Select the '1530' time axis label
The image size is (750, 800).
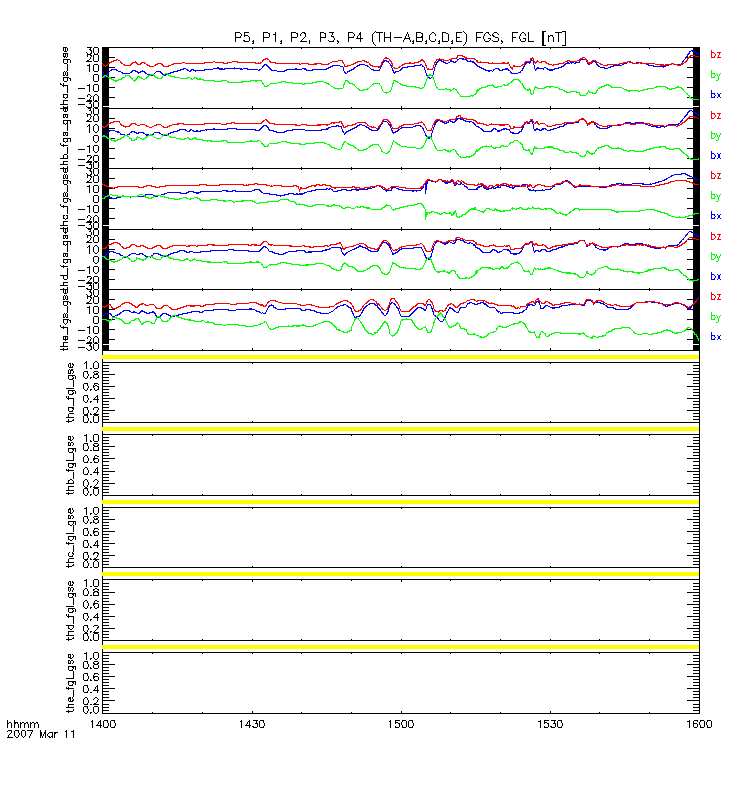(550, 724)
